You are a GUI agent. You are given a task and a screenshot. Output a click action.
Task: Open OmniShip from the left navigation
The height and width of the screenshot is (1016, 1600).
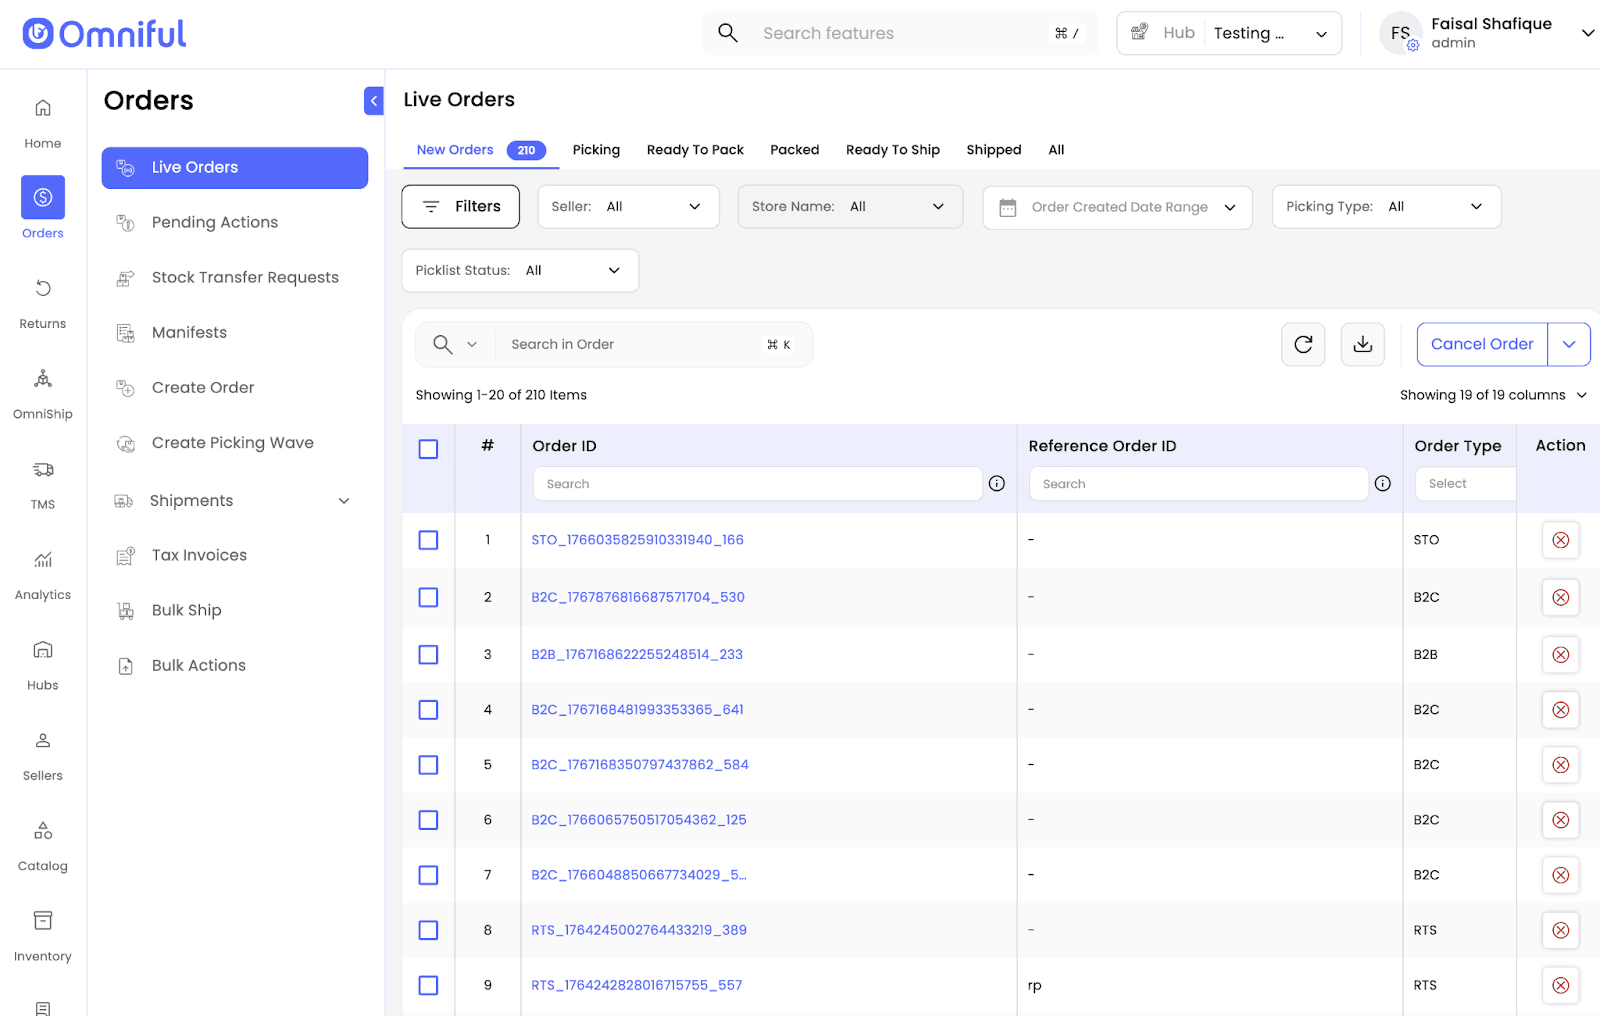pos(43,379)
